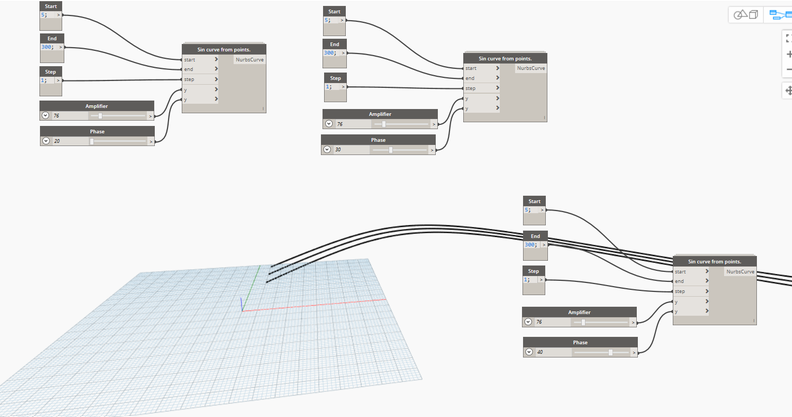The width and height of the screenshot is (792, 417).
Task: Click End code value 300 in Phase 30 group
Action: click(x=330, y=53)
